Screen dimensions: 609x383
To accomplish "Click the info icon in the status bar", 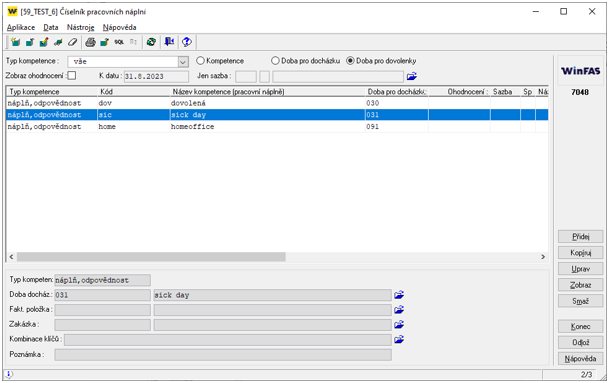I will [x=9, y=374].
